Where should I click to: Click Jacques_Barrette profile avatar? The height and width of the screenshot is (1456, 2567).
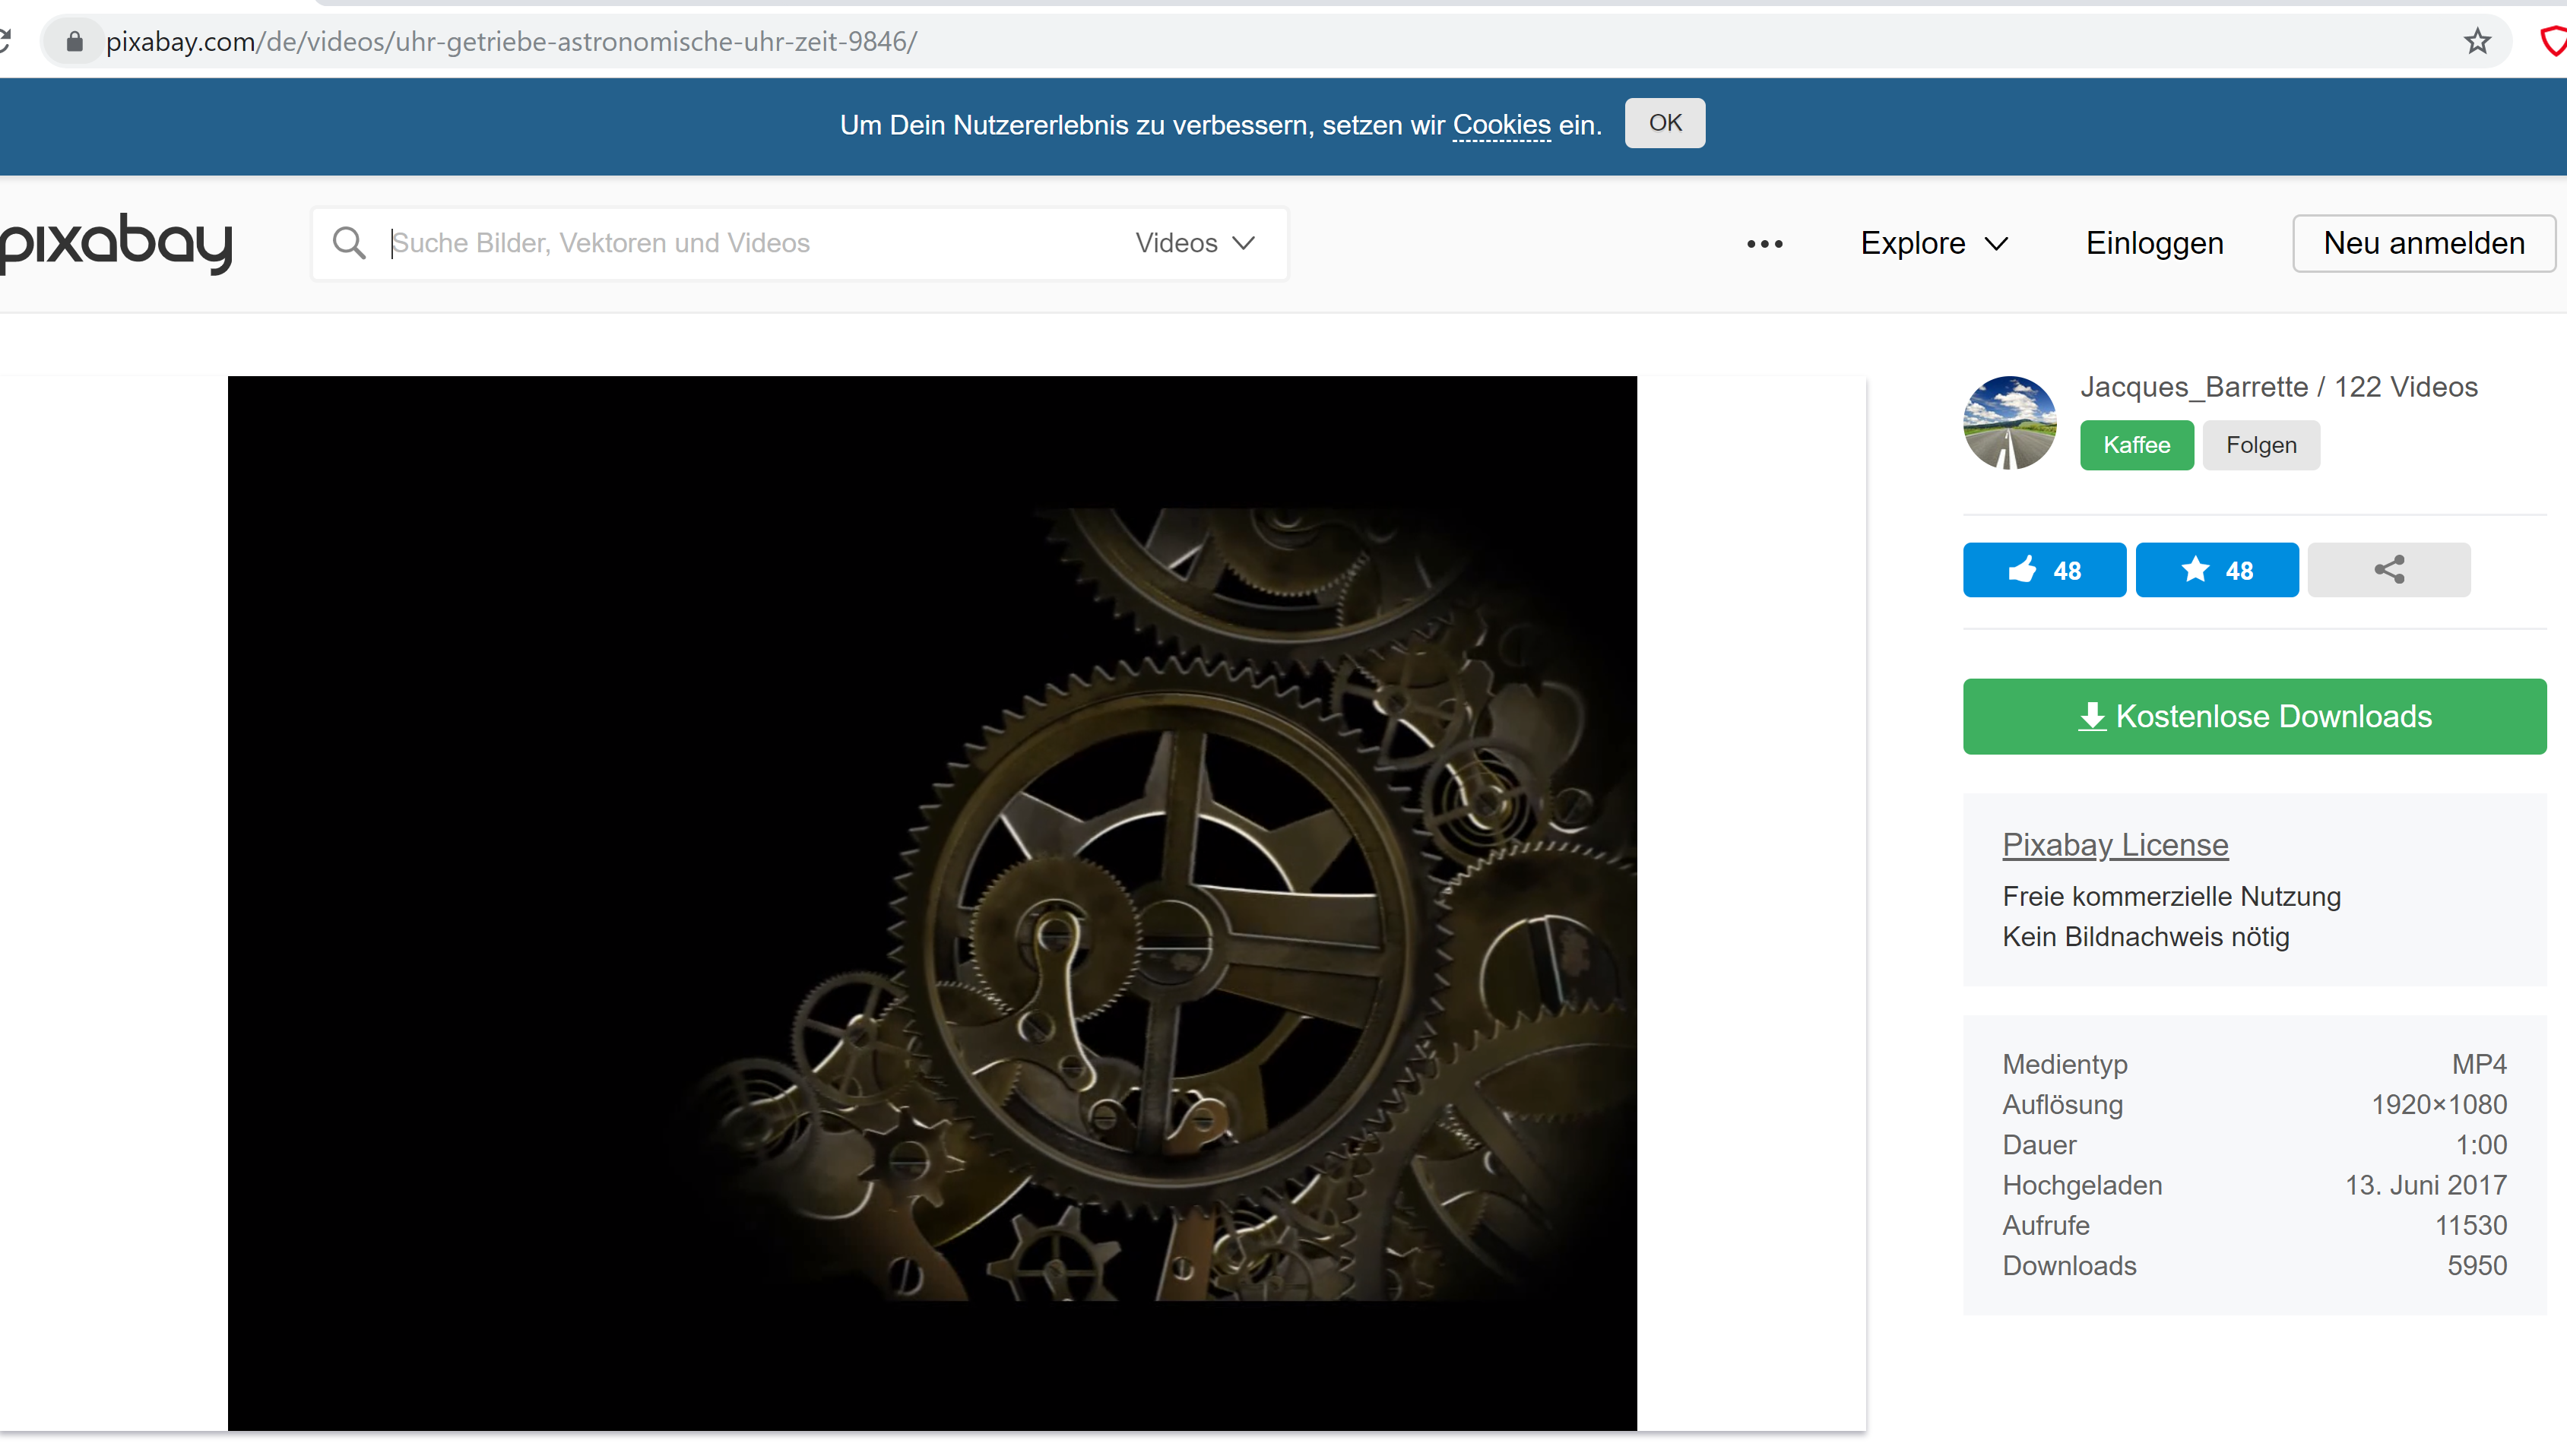2008,423
